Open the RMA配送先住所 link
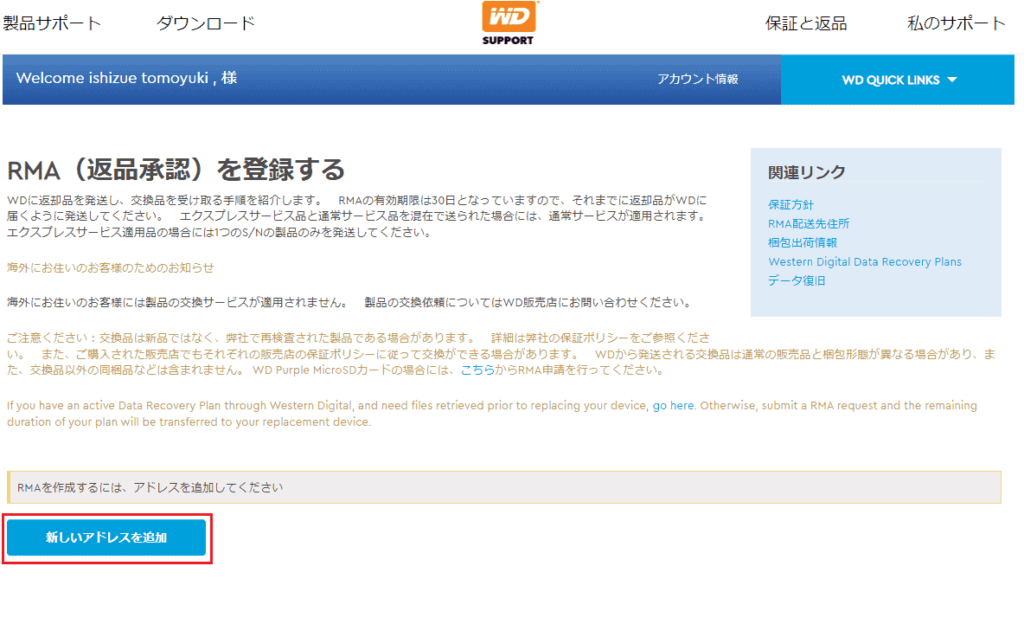This screenshot has height=624, width=1024. click(808, 224)
